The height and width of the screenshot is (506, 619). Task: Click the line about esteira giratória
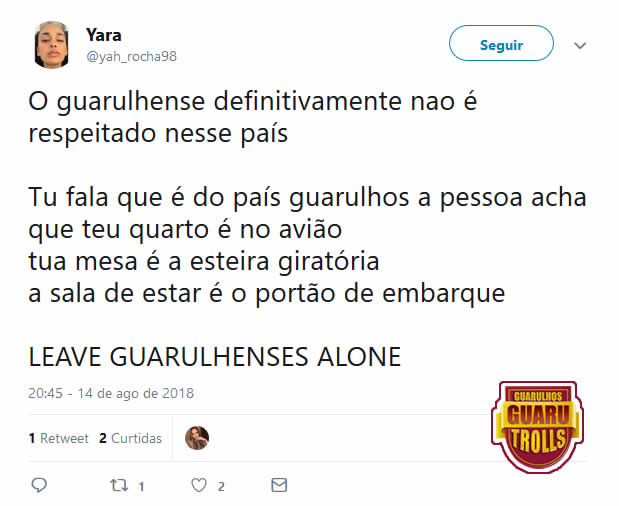204,262
